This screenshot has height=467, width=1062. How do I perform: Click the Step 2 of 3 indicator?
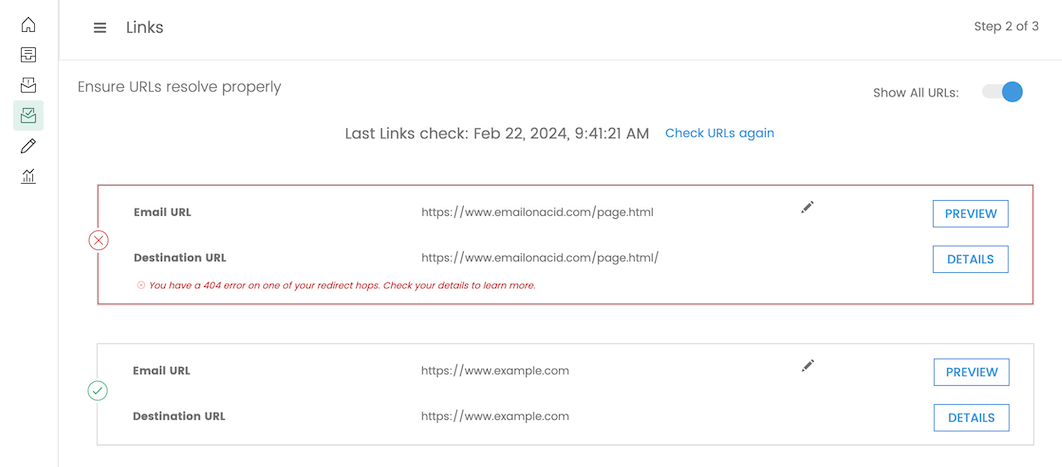(x=1006, y=27)
